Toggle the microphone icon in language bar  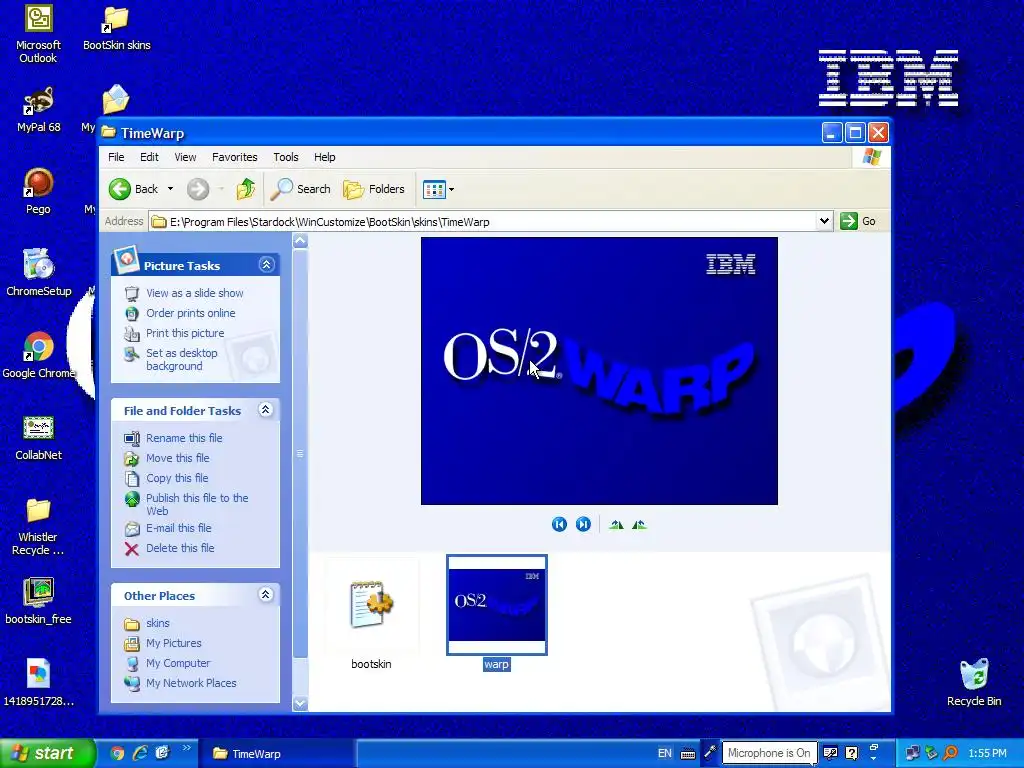pyautogui.click(x=710, y=753)
